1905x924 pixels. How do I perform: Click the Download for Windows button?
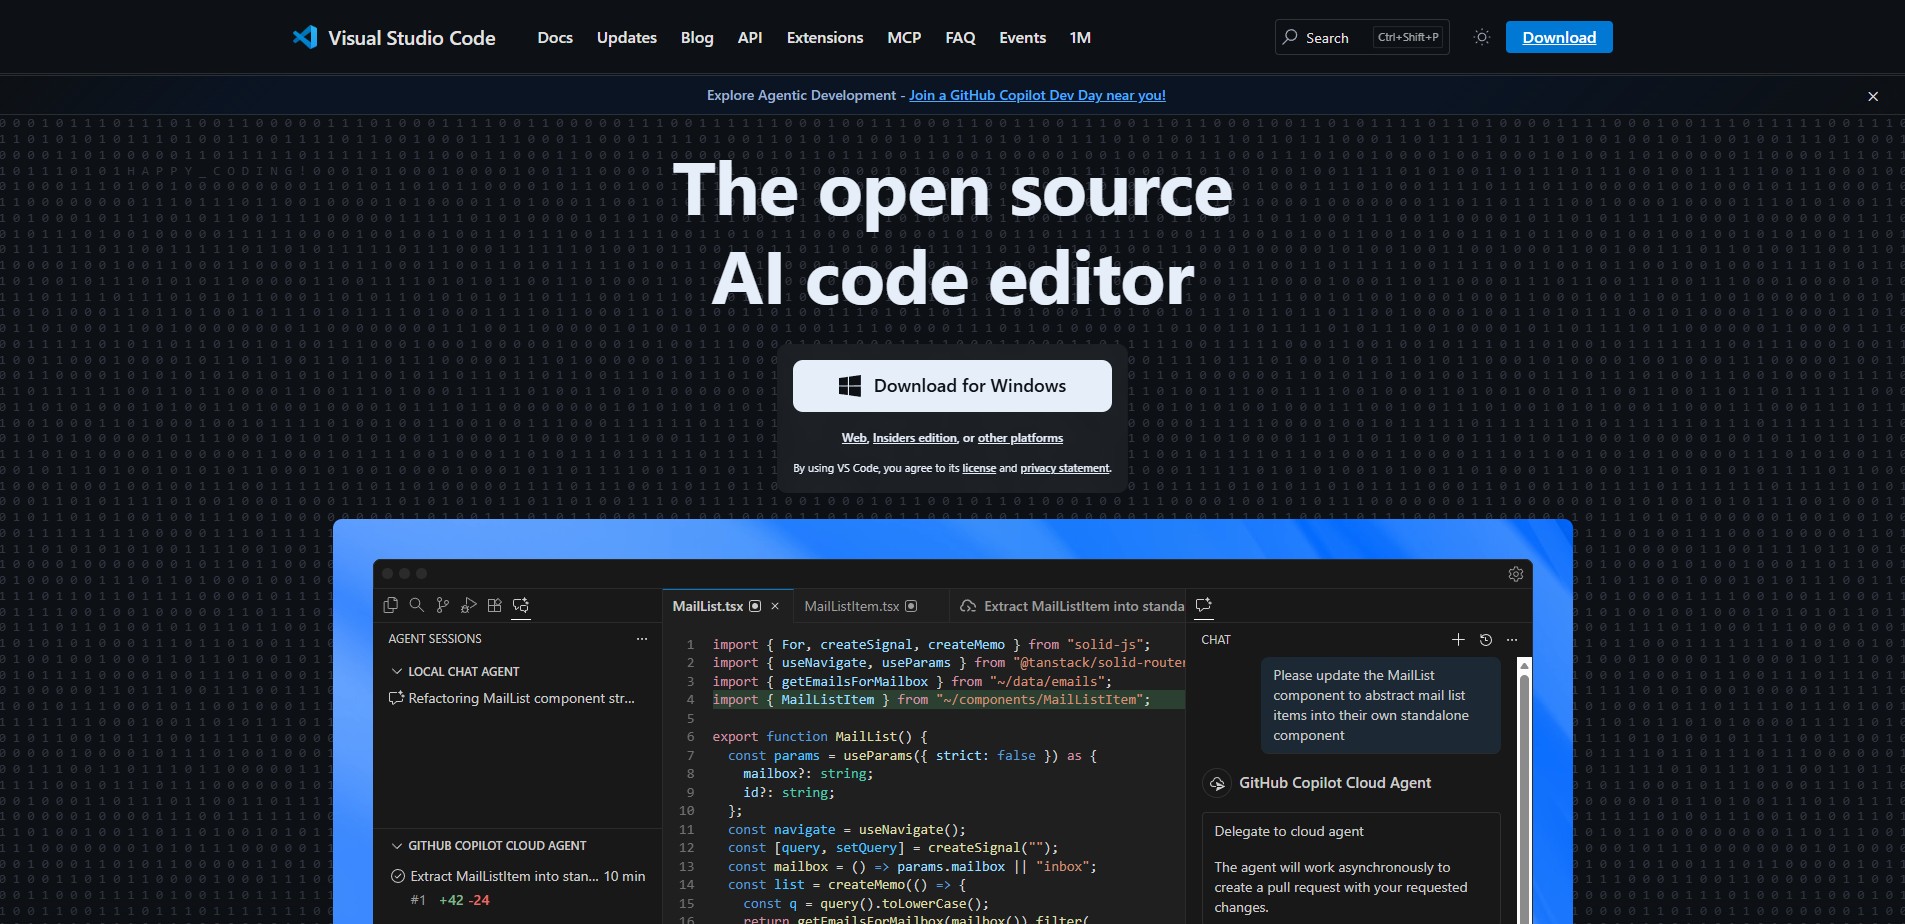pos(952,386)
